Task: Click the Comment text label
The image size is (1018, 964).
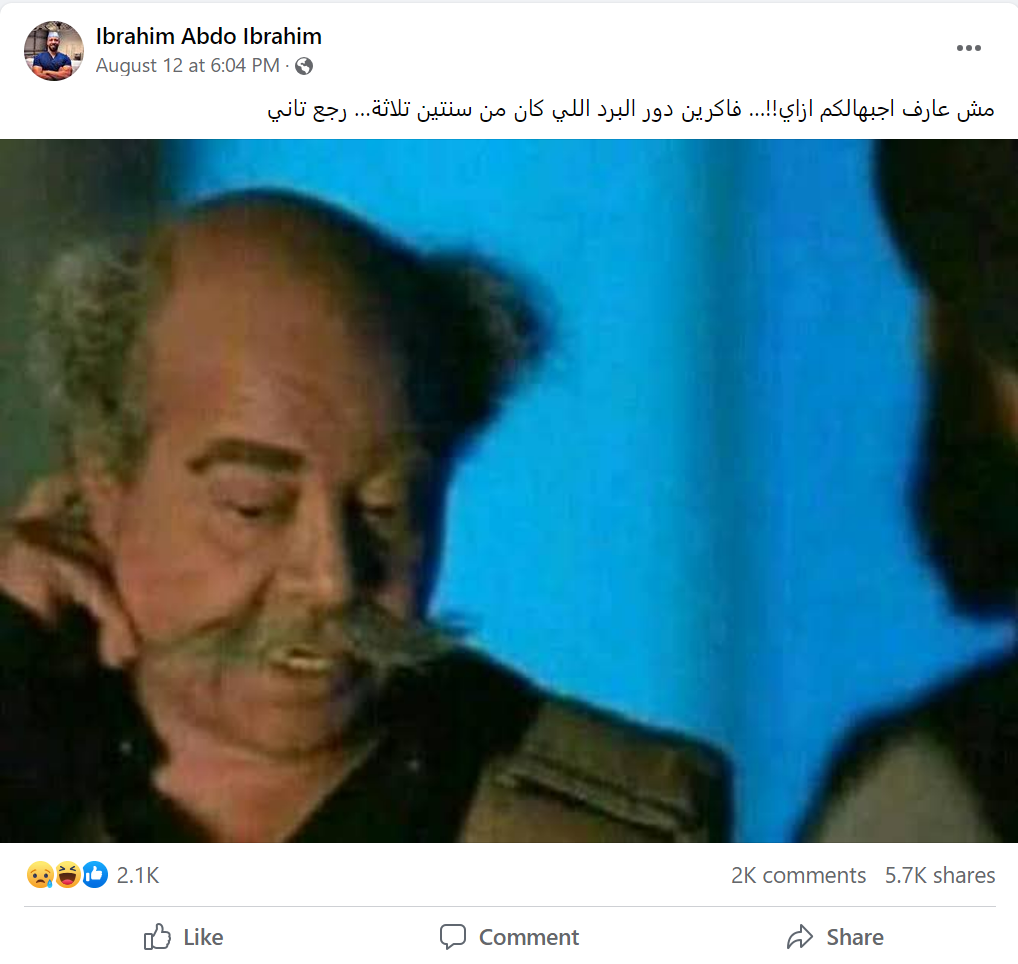Action: click(x=528, y=937)
